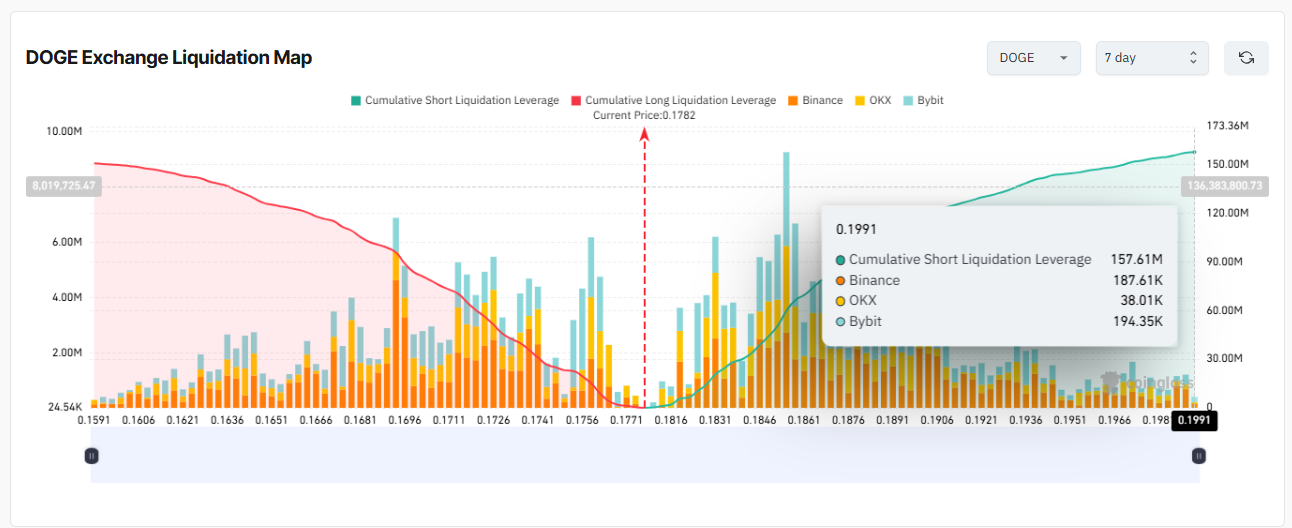Click the 194.35K Bybit tooltip value

1139,322
